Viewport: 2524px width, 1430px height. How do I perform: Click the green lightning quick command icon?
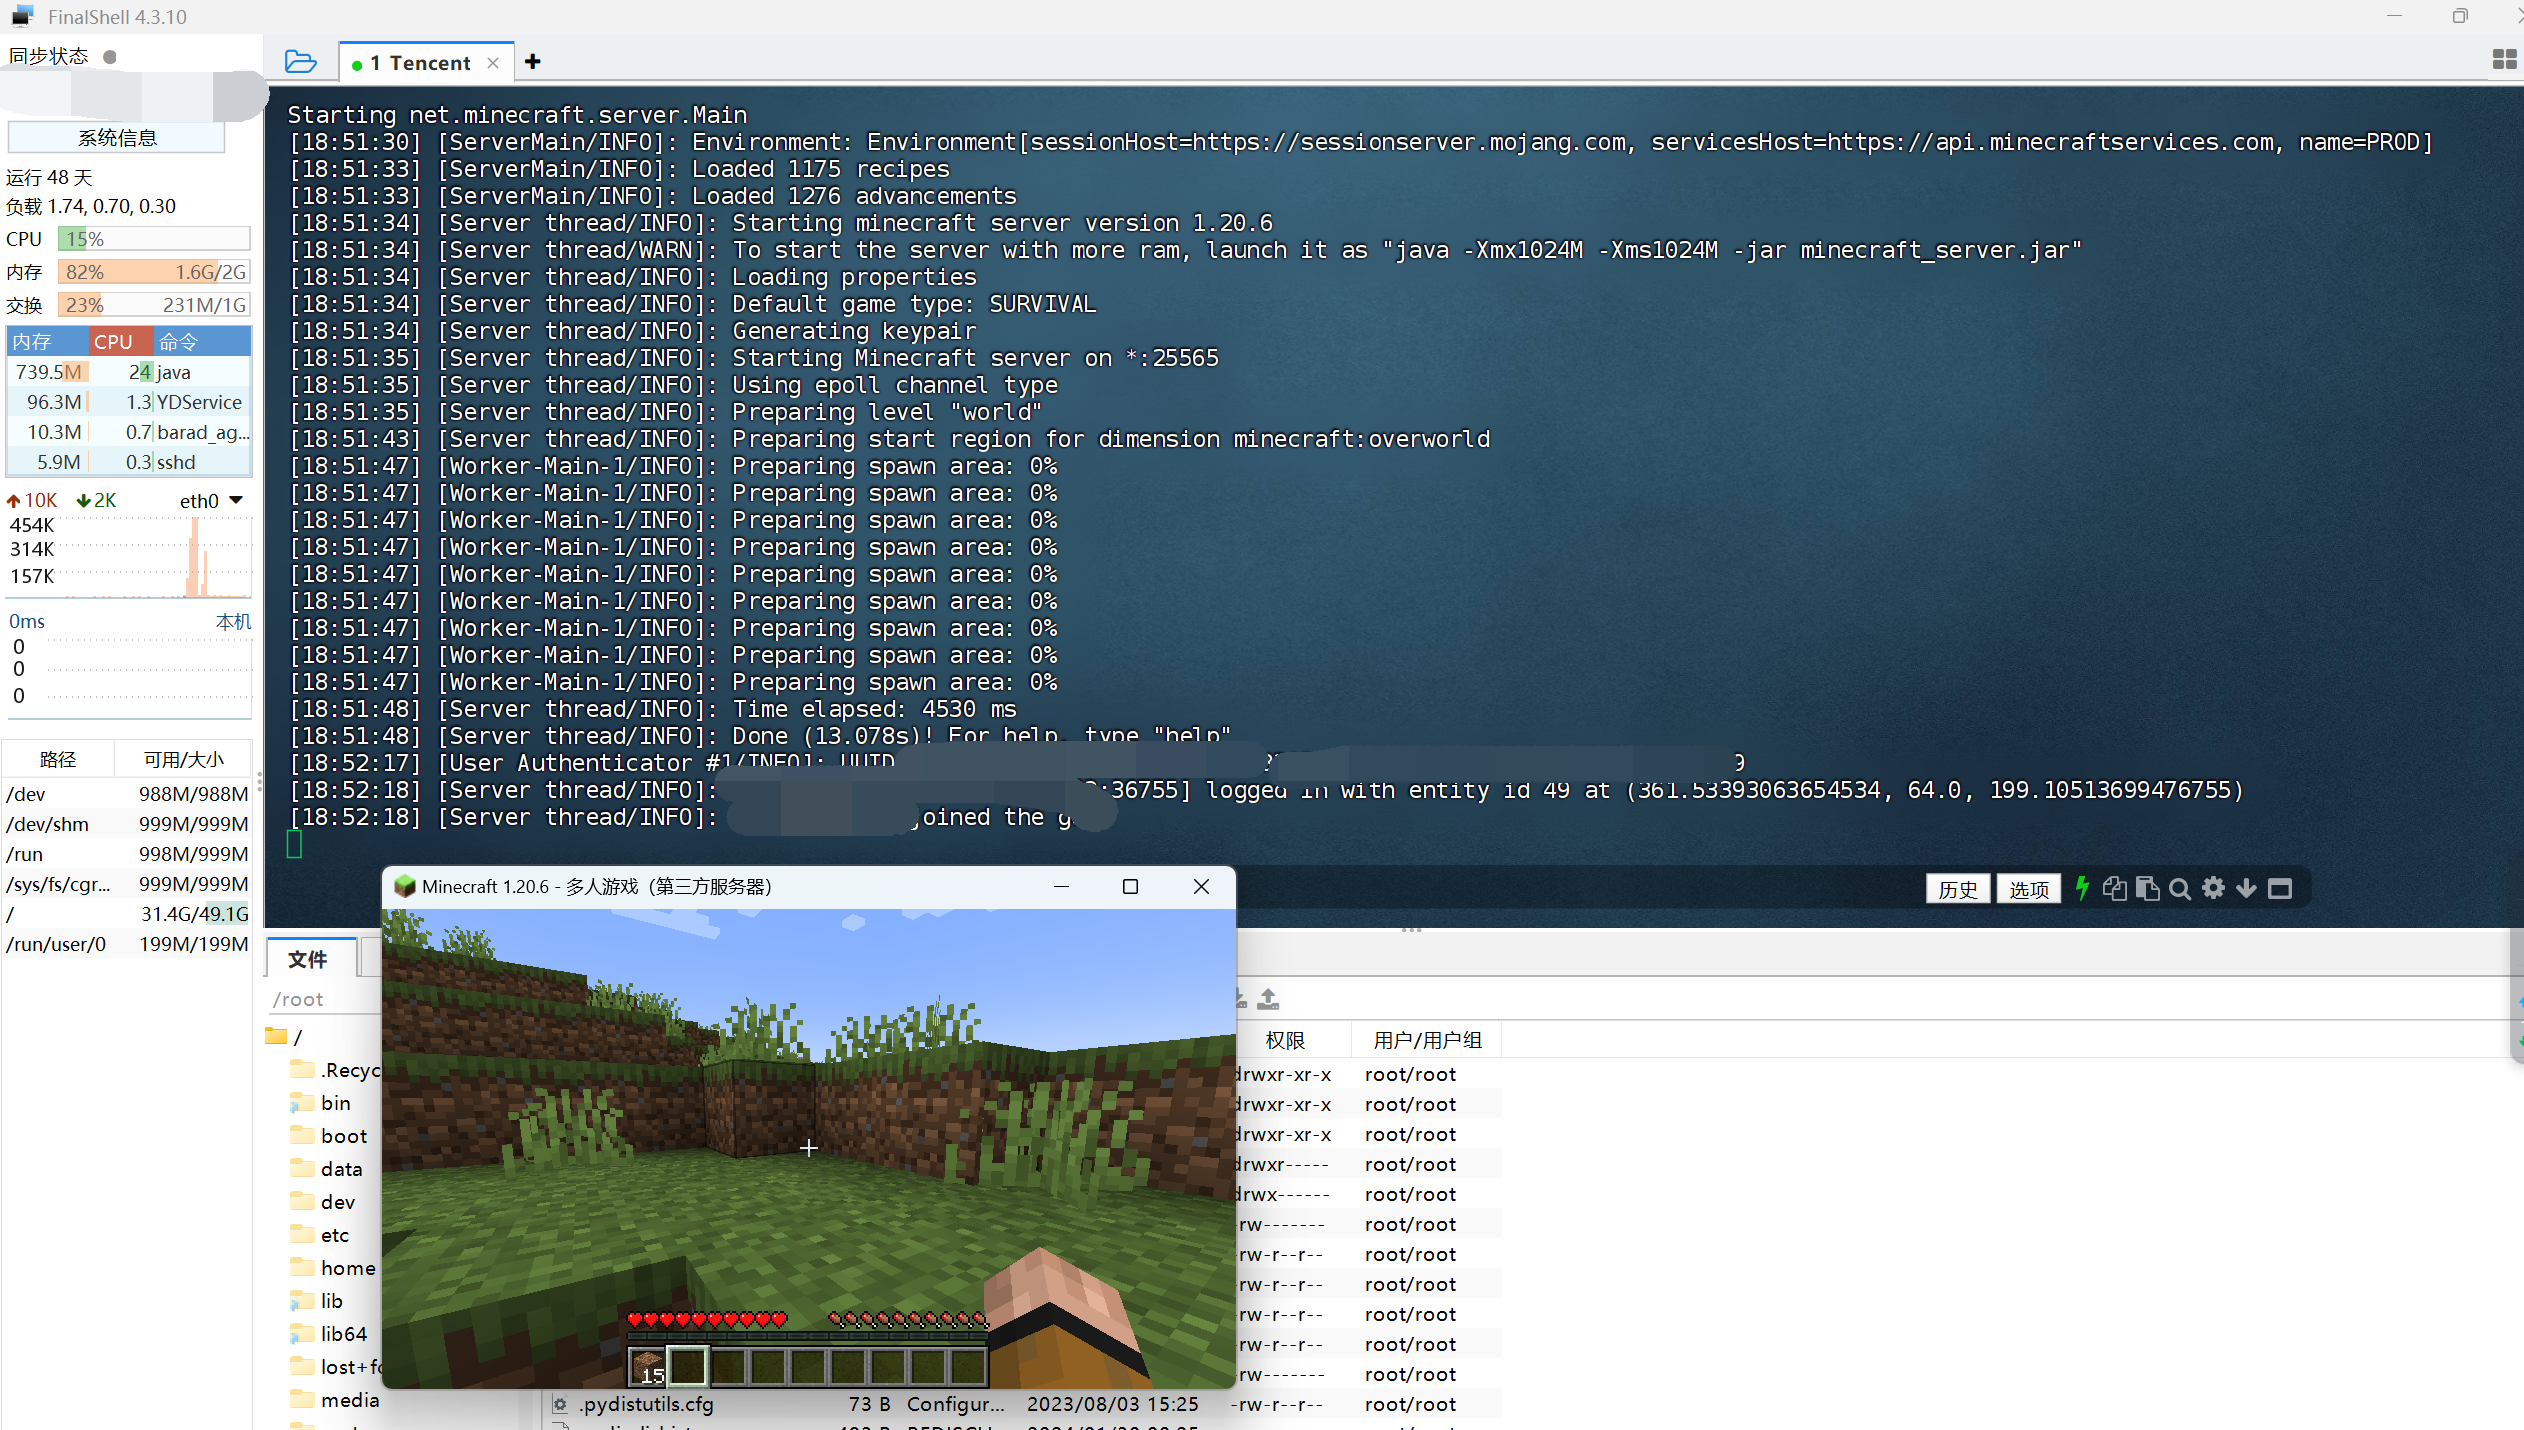coord(2082,888)
